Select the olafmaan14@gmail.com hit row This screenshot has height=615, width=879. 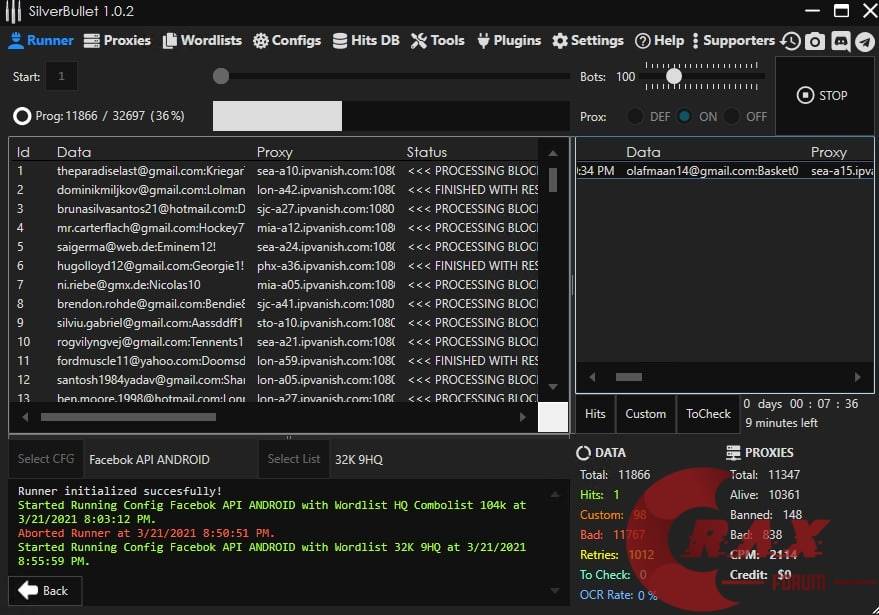pyautogui.click(x=724, y=170)
